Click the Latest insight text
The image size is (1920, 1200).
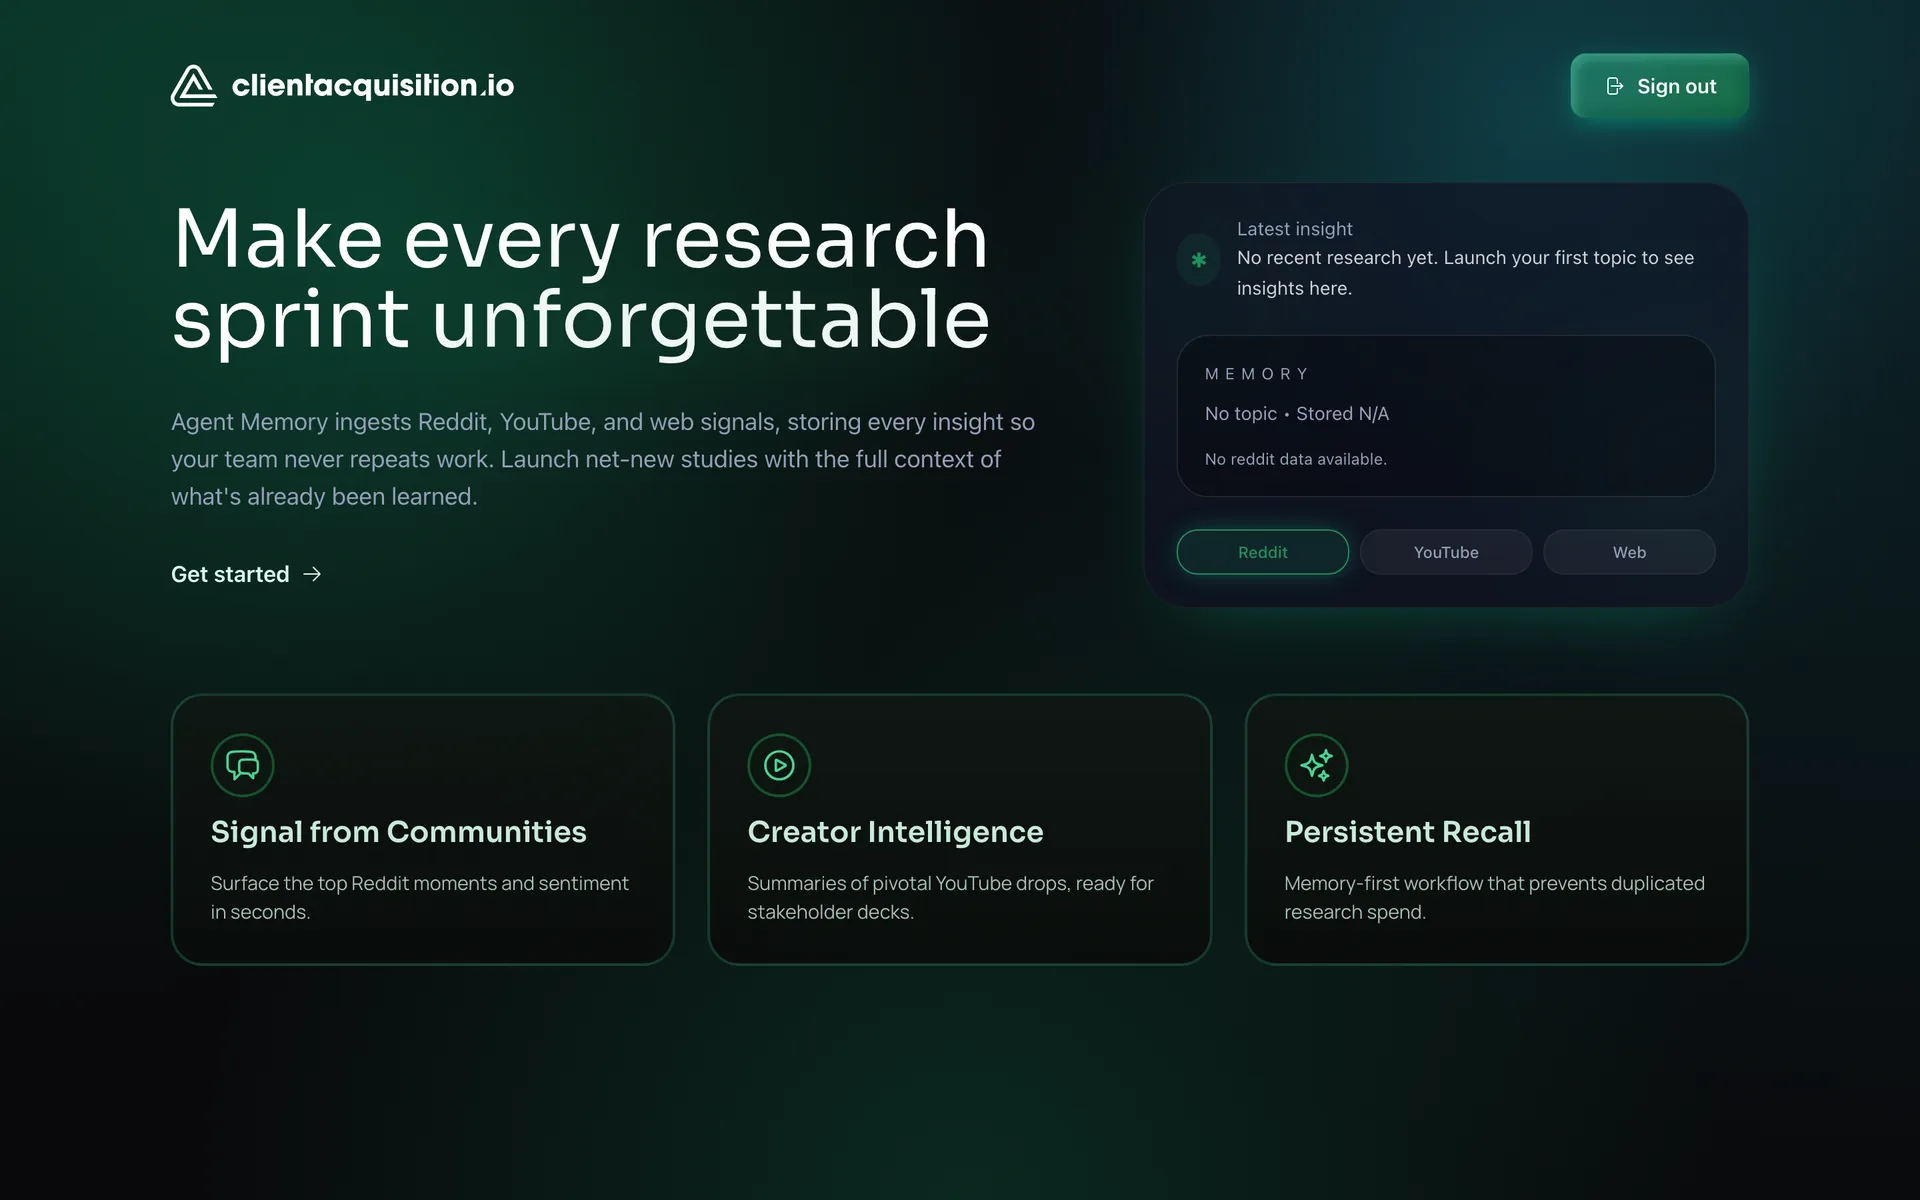1294,229
